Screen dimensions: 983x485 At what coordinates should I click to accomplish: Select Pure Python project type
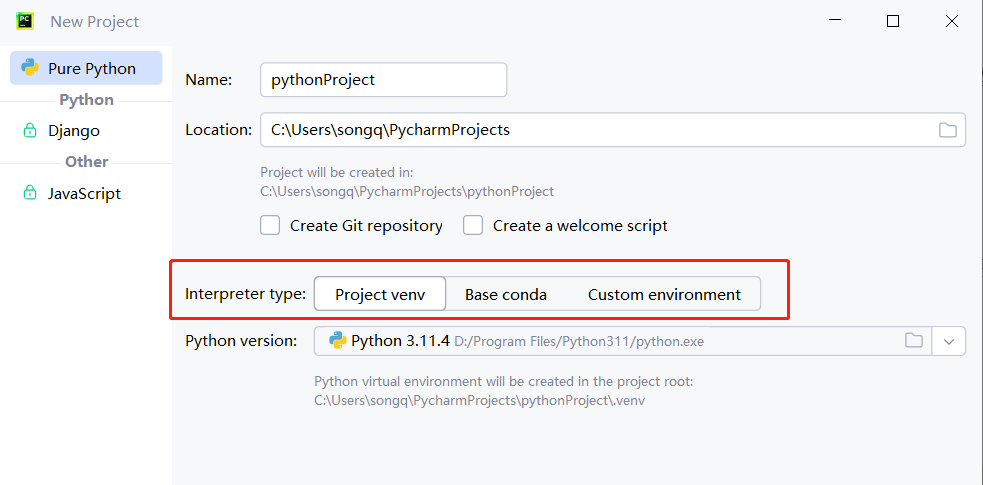point(91,69)
